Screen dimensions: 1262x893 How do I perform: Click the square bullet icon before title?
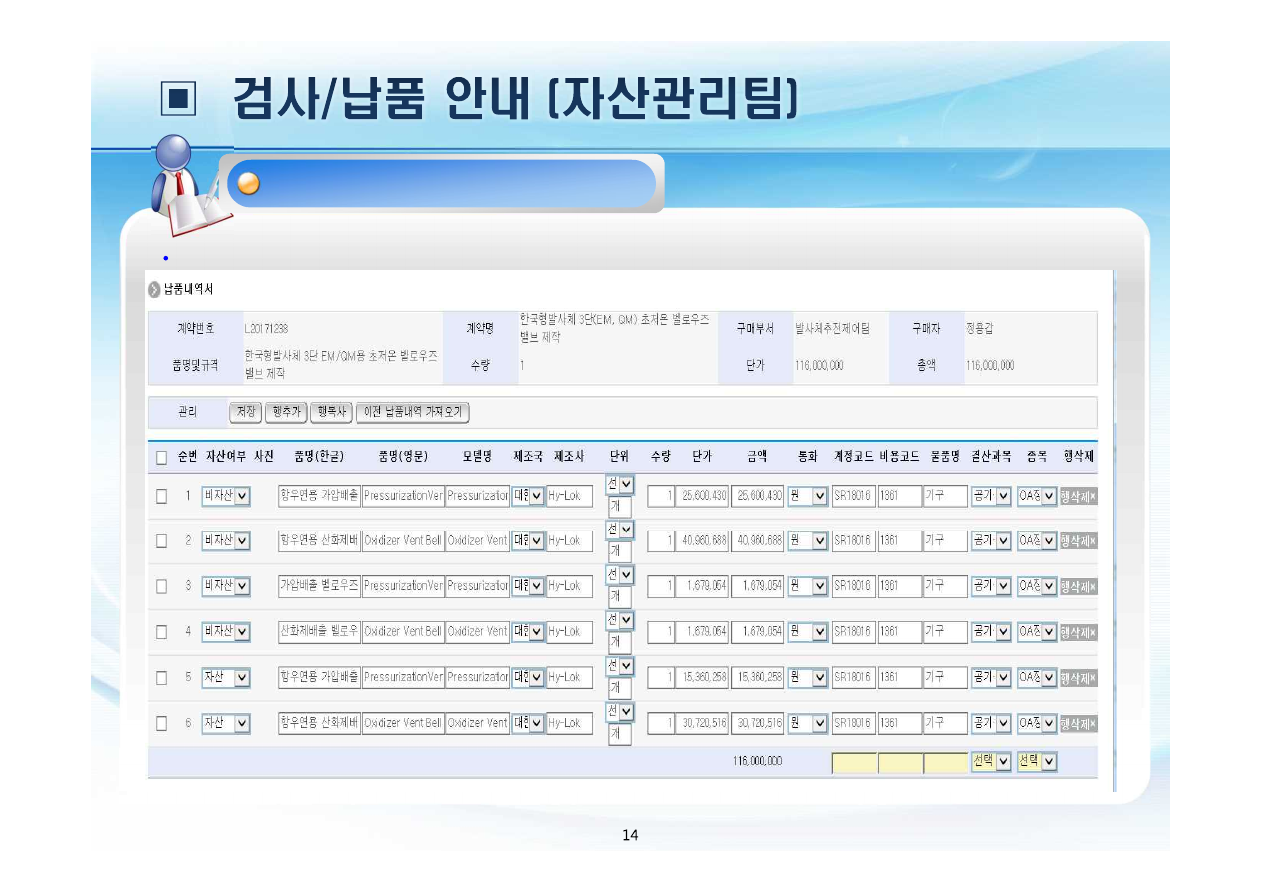pyautogui.click(x=179, y=100)
